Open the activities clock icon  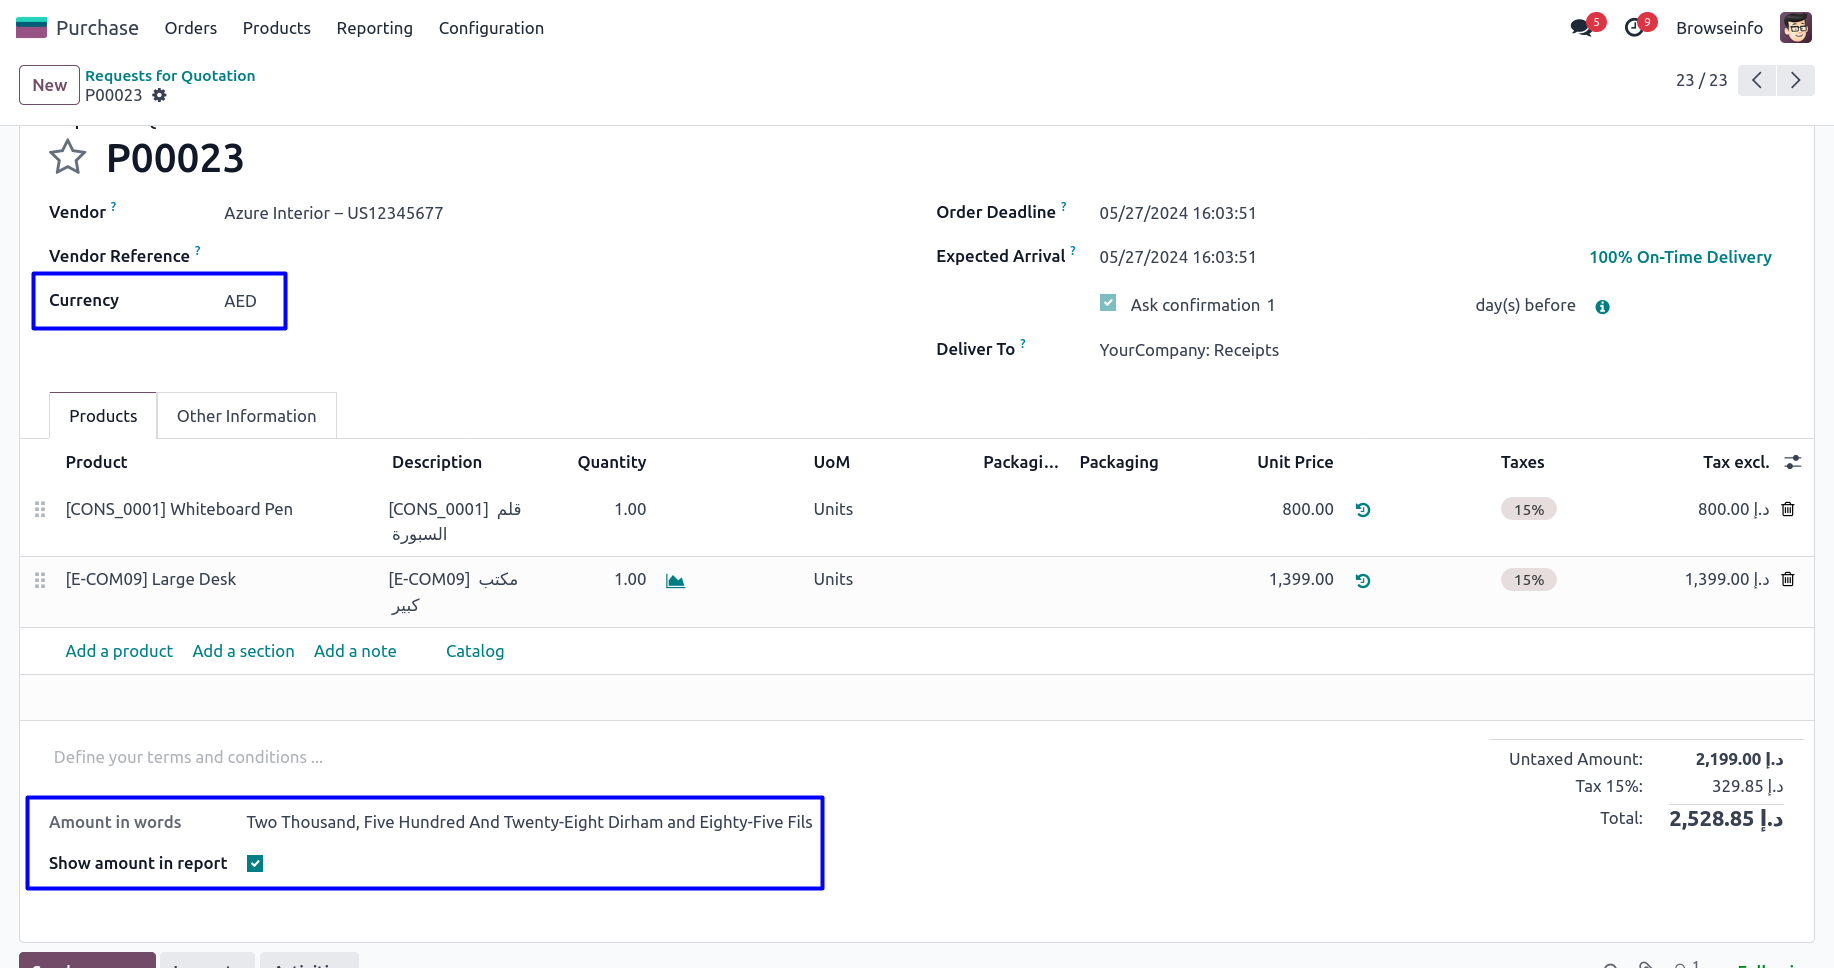[x=1634, y=28]
